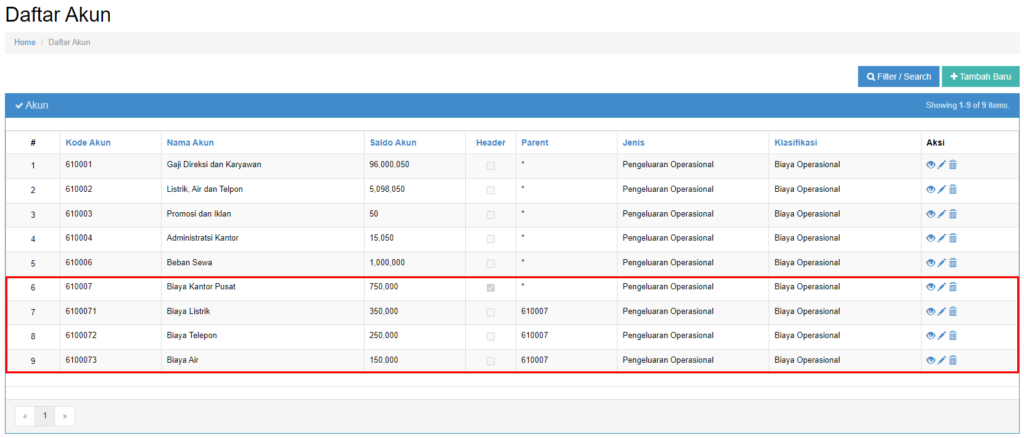The height and width of the screenshot is (438, 1024).
Task: View details of Administratsi Kantor account
Action: pos(931,238)
